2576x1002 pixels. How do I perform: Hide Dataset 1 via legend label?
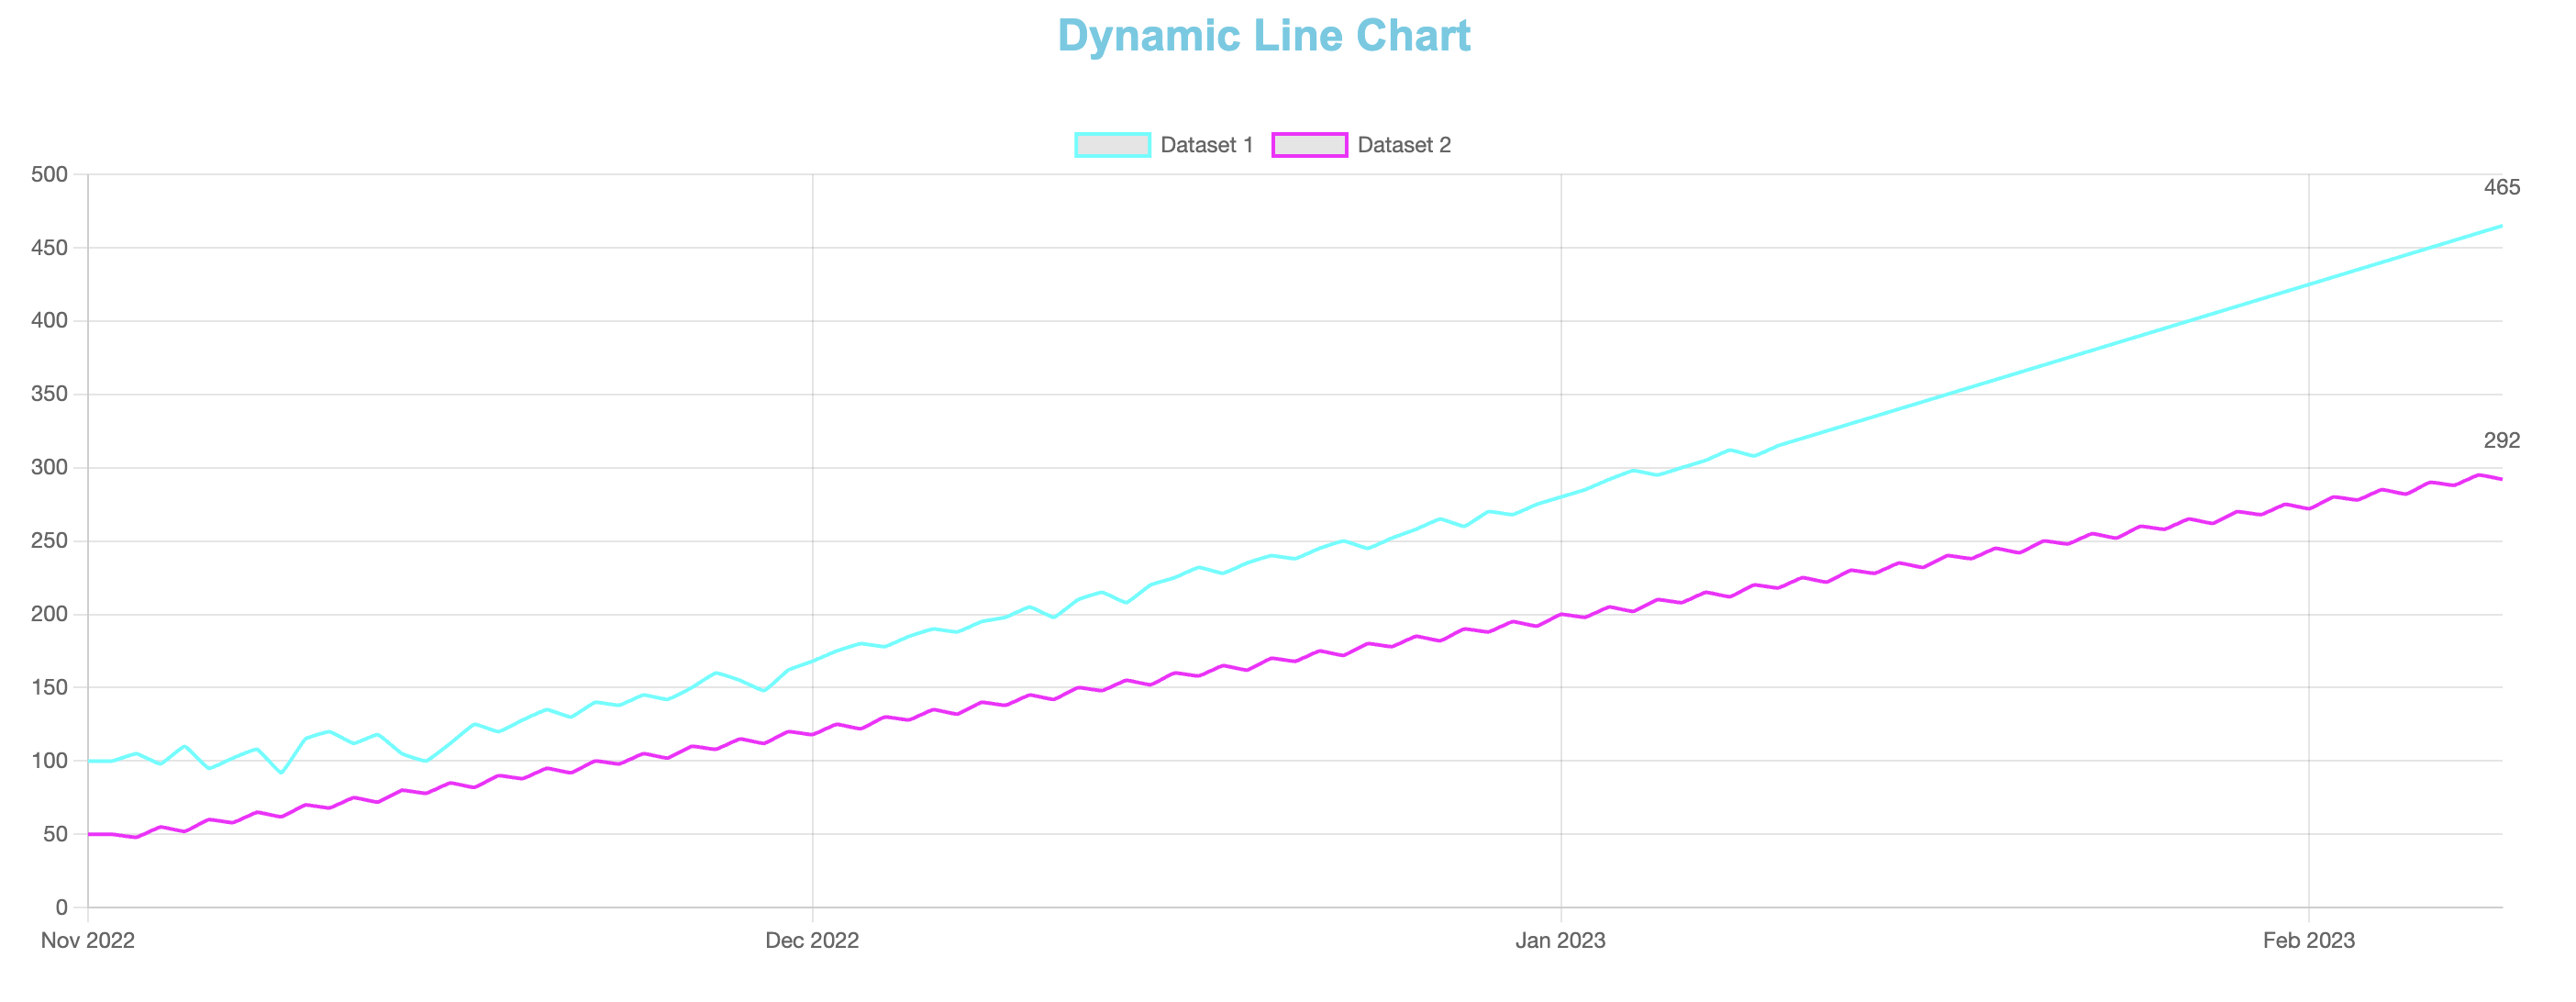click(x=1206, y=145)
